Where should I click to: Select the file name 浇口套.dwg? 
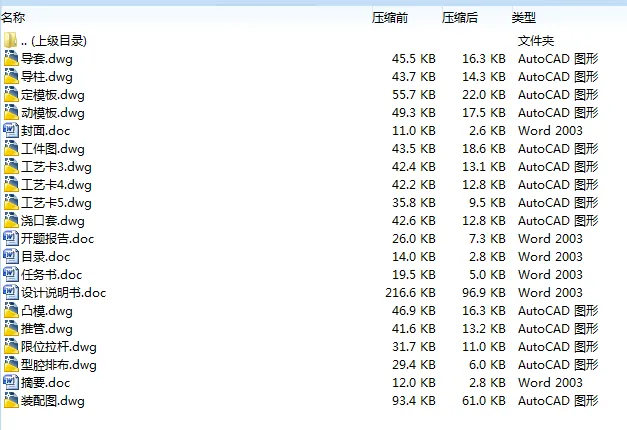(53, 221)
